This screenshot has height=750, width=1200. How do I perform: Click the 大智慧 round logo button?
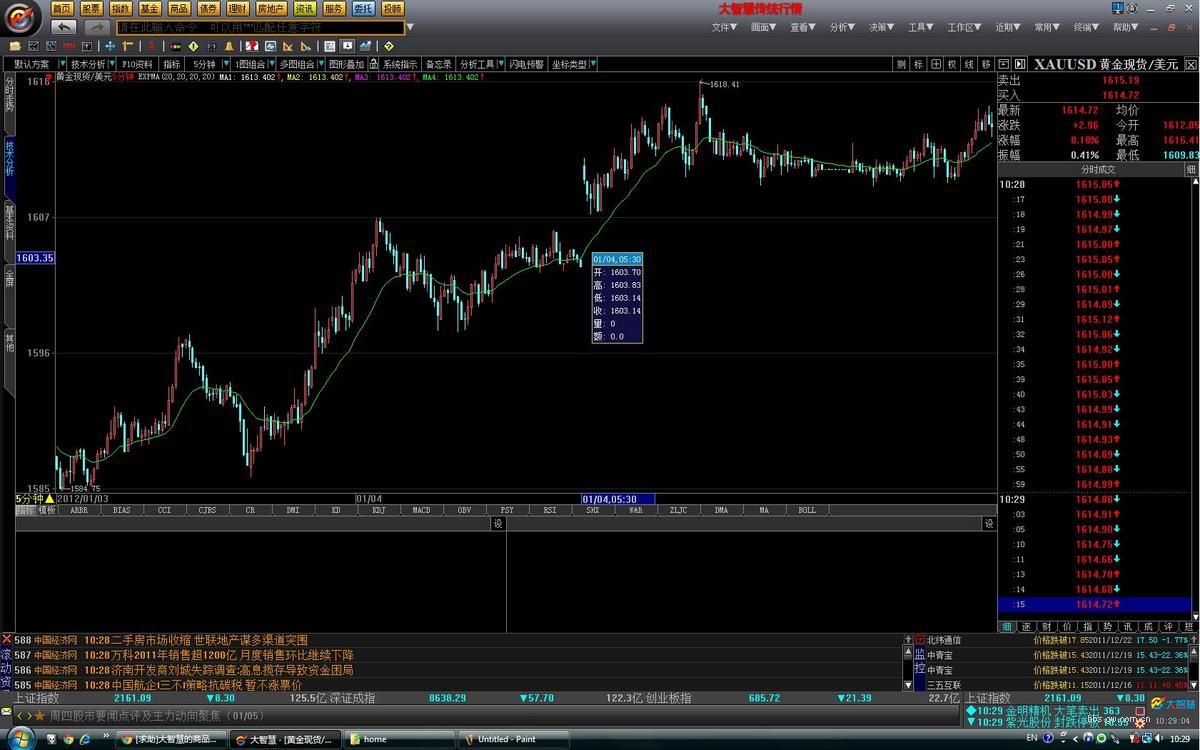point(22,17)
